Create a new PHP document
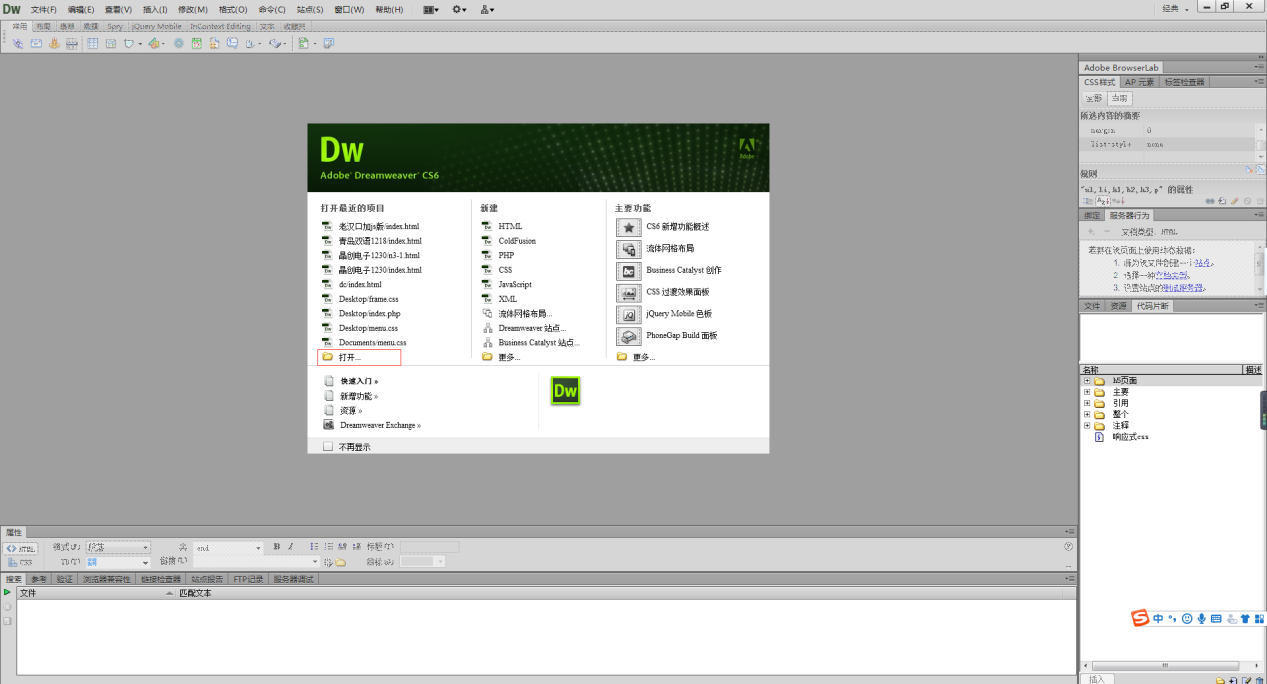The image size is (1267, 684). point(505,255)
